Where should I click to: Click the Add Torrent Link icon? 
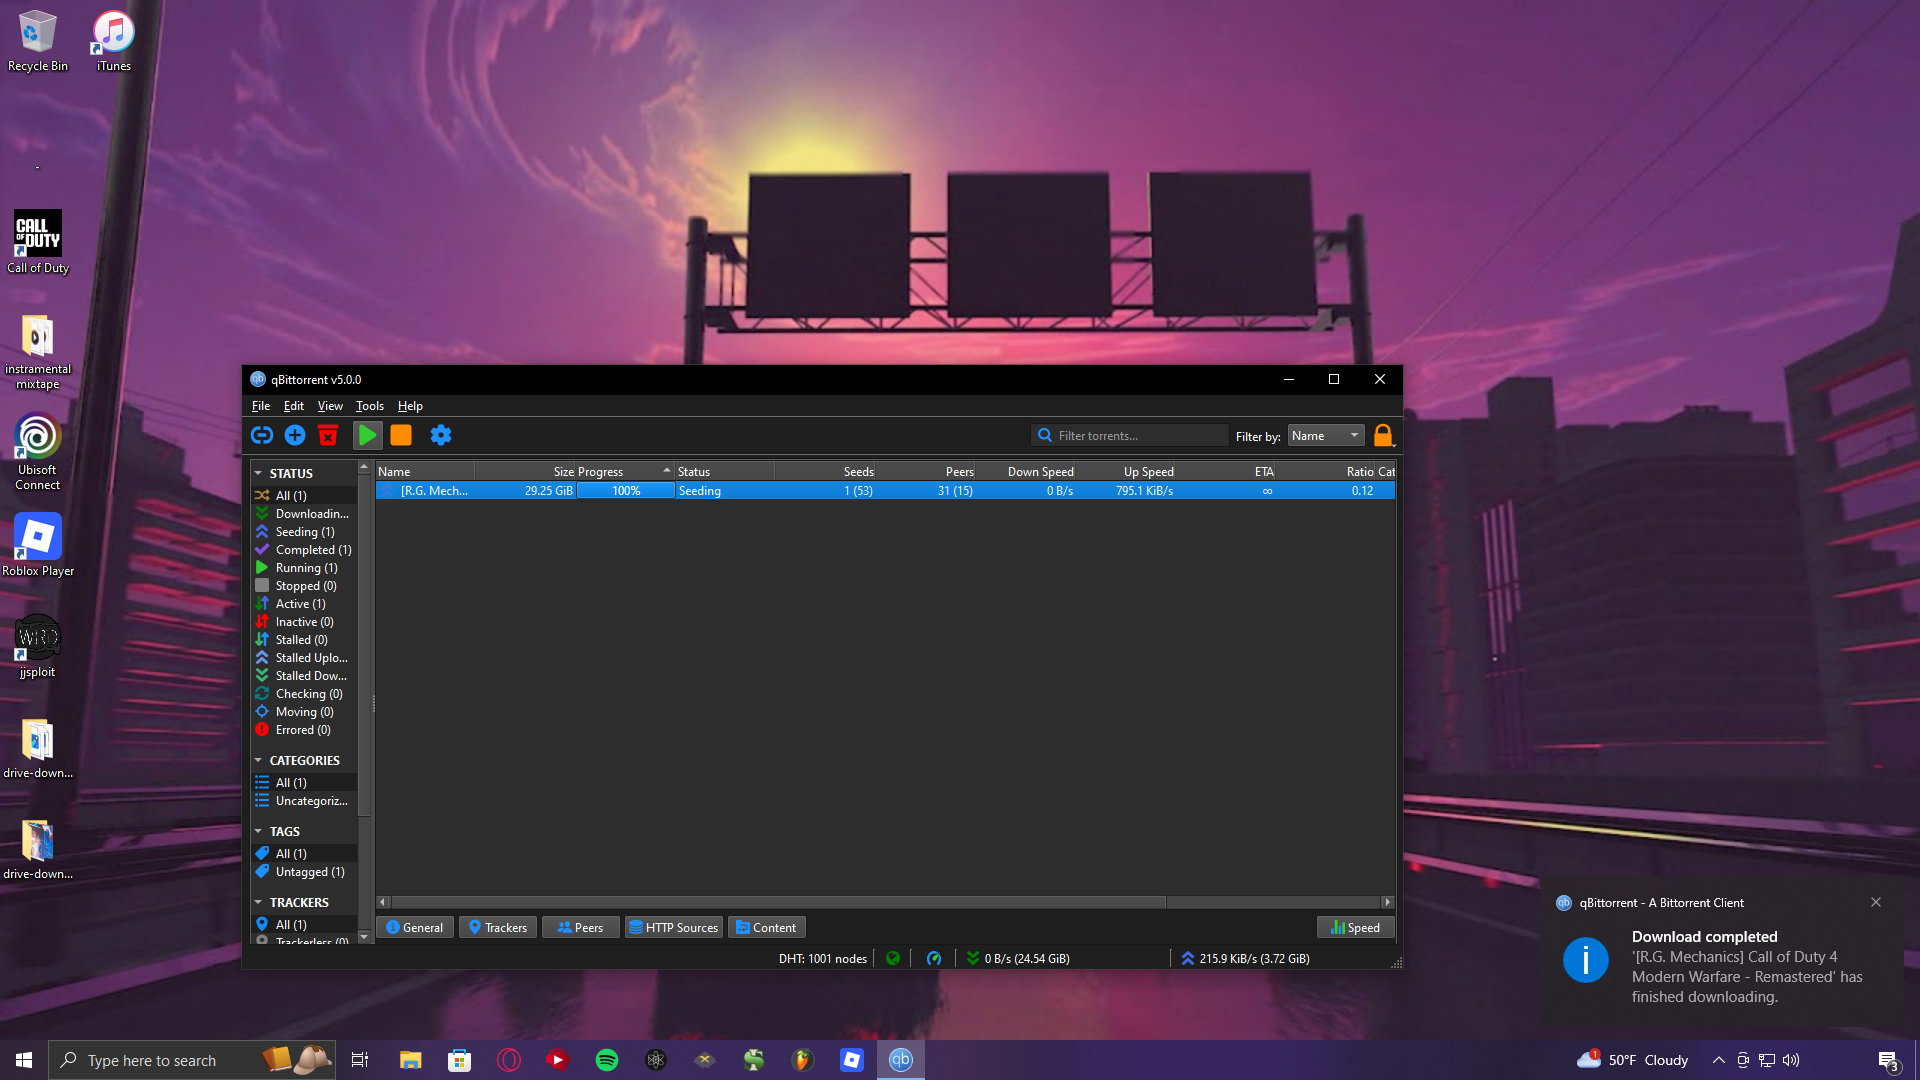point(262,435)
